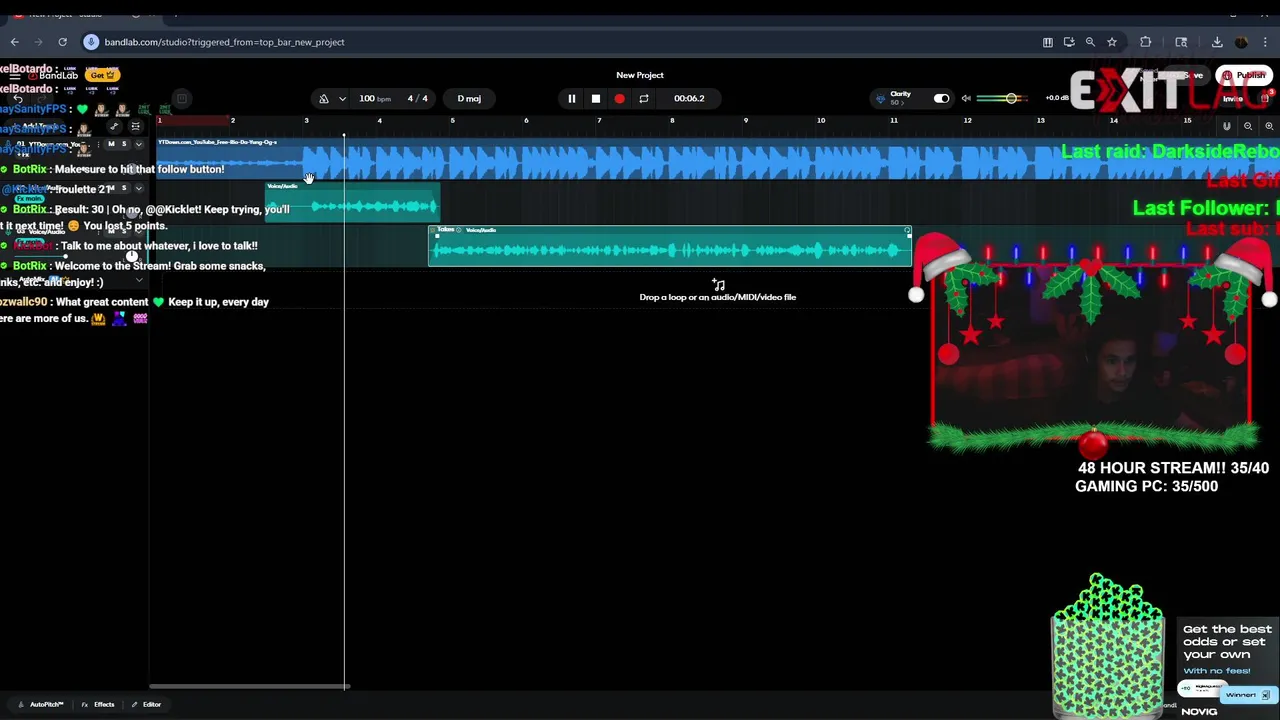1280x720 pixels.
Task: Stop playback with the stop button
Action: point(595,98)
